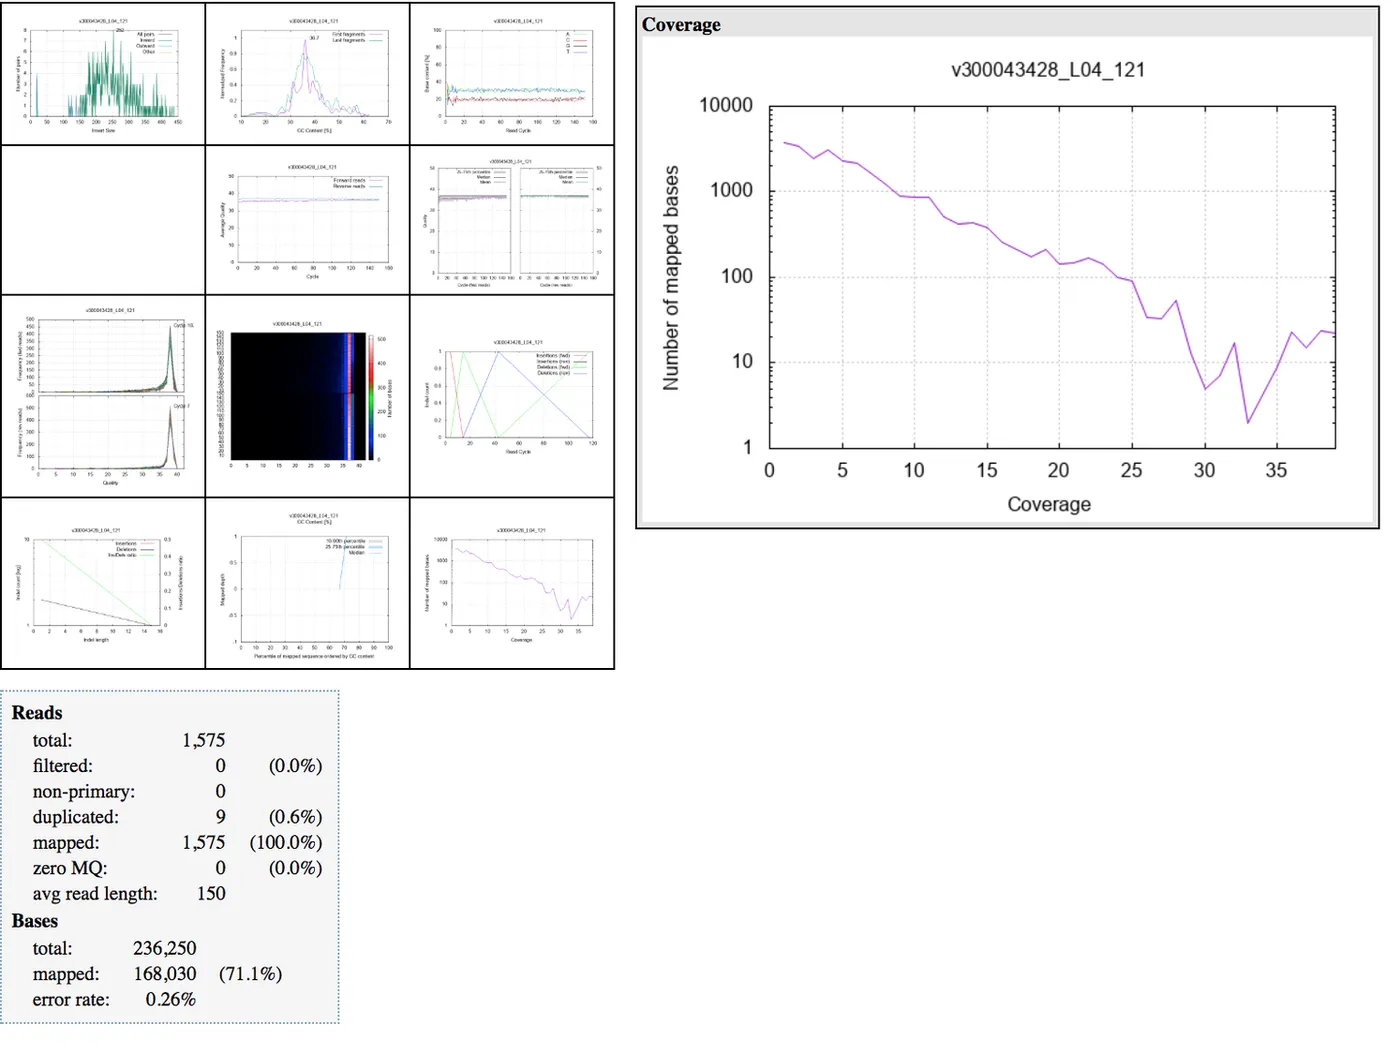Image resolution: width=1400 pixels, height=1055 pixels.
Task: Click the non-primary: label
Action: pos(84,792)
